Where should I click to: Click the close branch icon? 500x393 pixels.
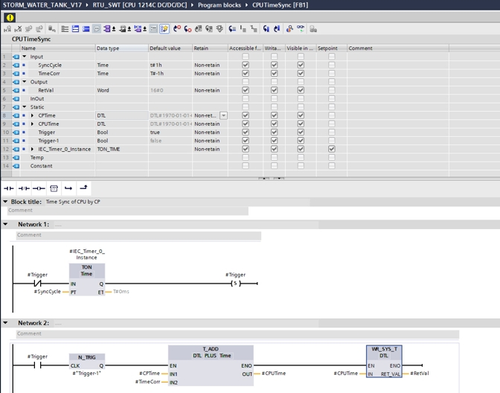point(83,188)
